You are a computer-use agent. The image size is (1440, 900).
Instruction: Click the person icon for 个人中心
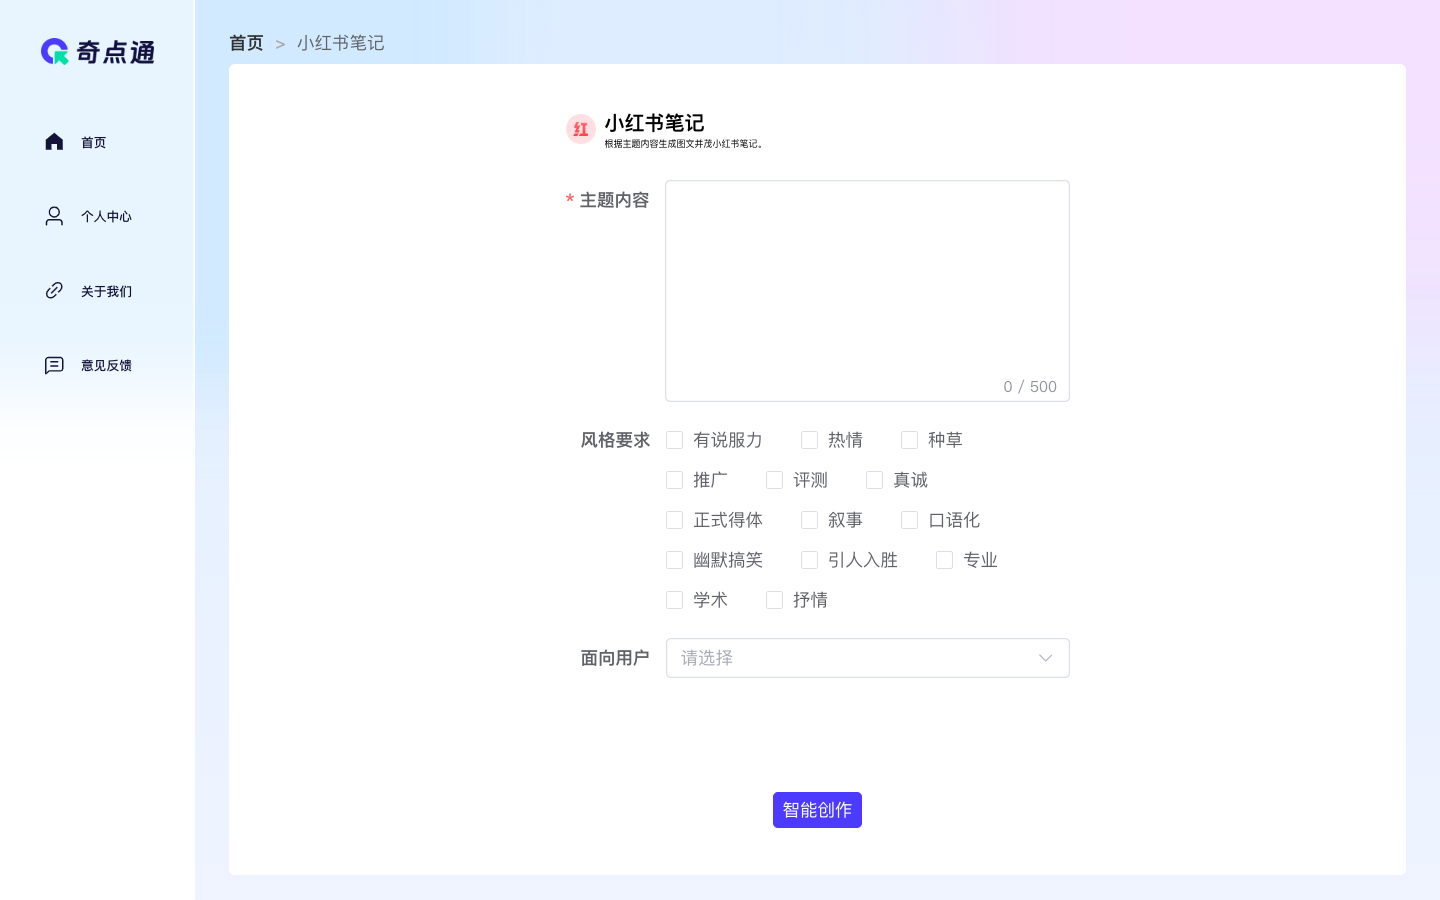[x=54, y=215]
